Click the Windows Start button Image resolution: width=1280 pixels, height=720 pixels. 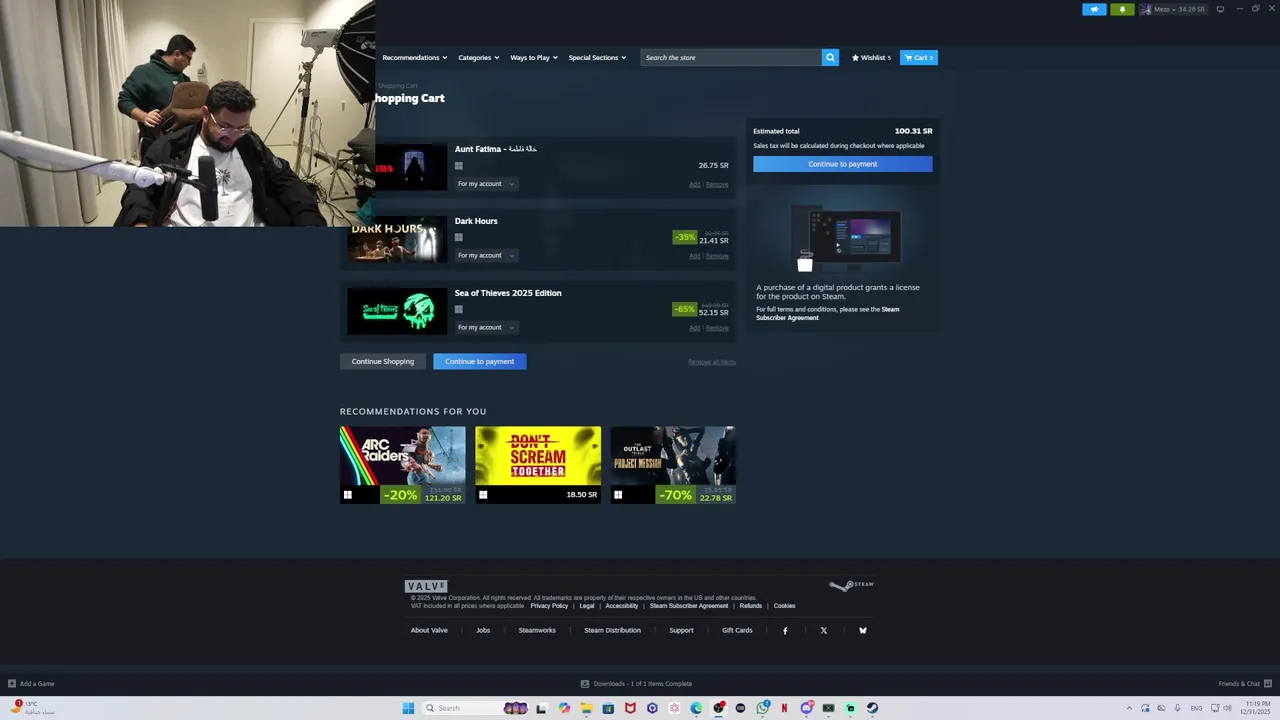(x=408, y=708)
